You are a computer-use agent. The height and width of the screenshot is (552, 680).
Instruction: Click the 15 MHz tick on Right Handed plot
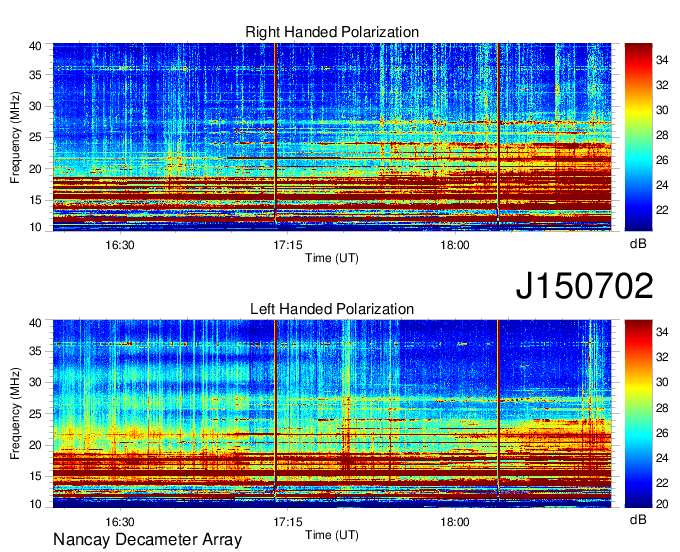pos(35,200)
